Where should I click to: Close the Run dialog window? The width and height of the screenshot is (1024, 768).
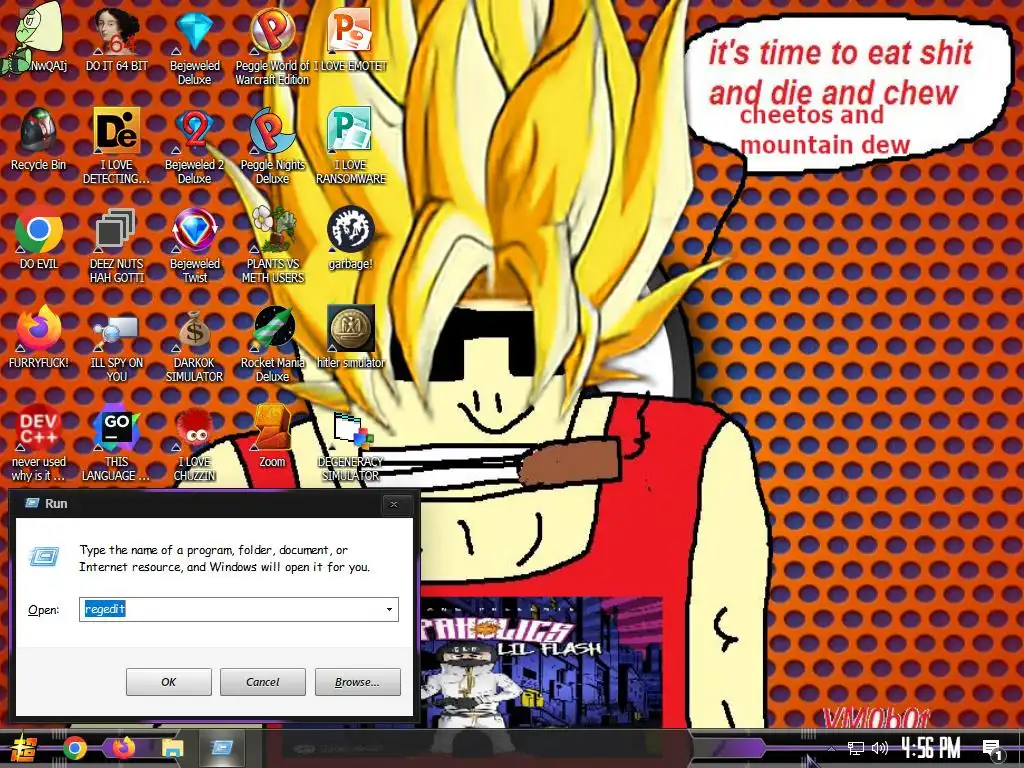[394, 504]
